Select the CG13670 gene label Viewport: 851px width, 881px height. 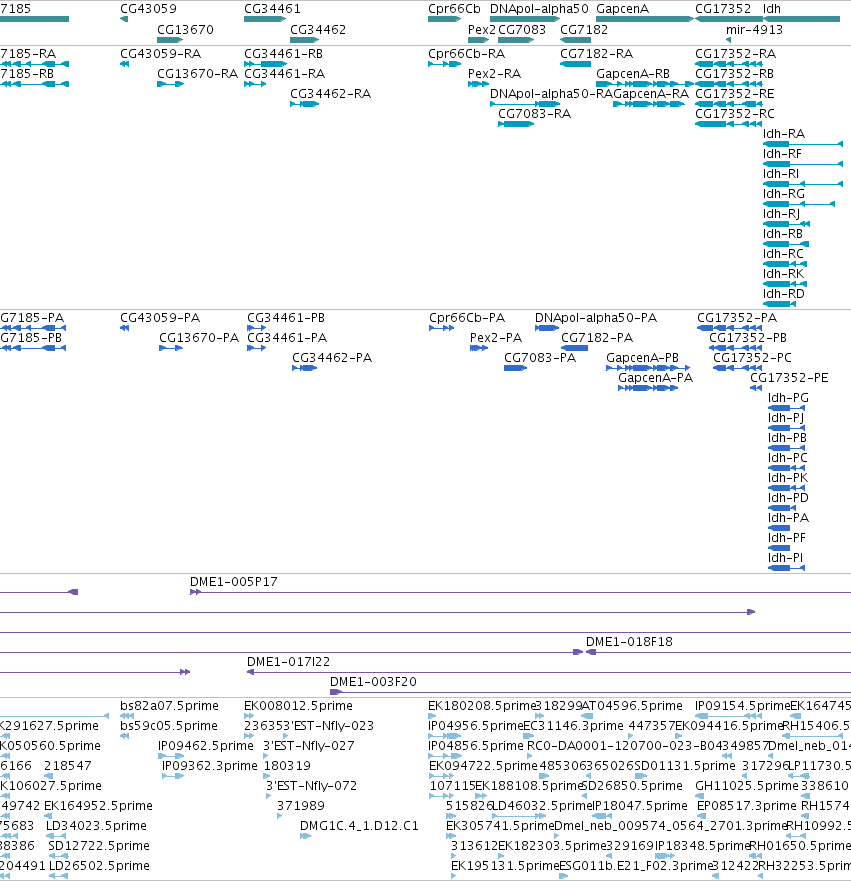tap(185, 30)
